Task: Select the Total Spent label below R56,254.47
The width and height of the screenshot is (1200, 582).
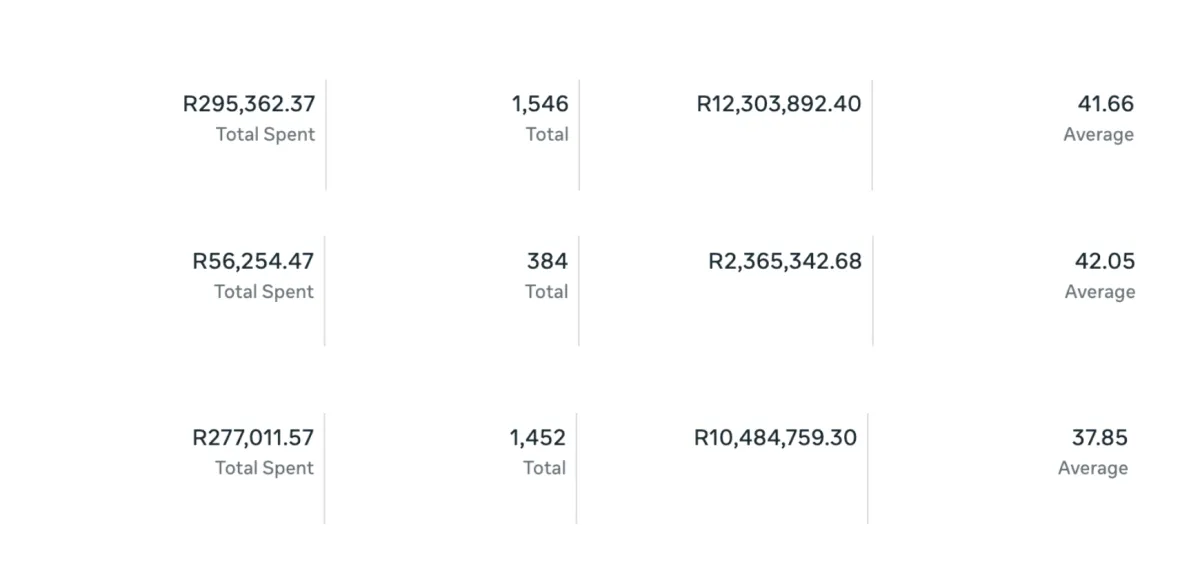Action: [x=264, y=292]
